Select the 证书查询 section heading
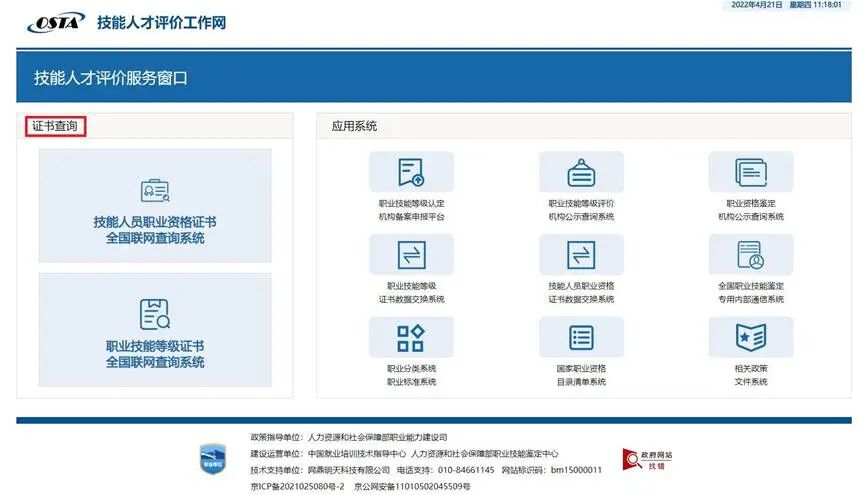The width and height of the screenshot is (864, 495). (x=55, y=126)
